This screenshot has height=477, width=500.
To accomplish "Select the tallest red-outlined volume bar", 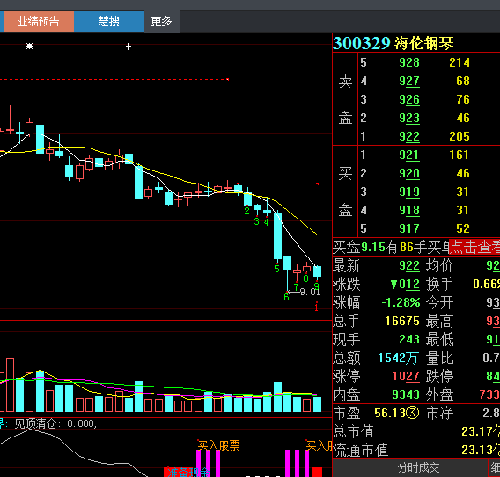I will point(10,385).
